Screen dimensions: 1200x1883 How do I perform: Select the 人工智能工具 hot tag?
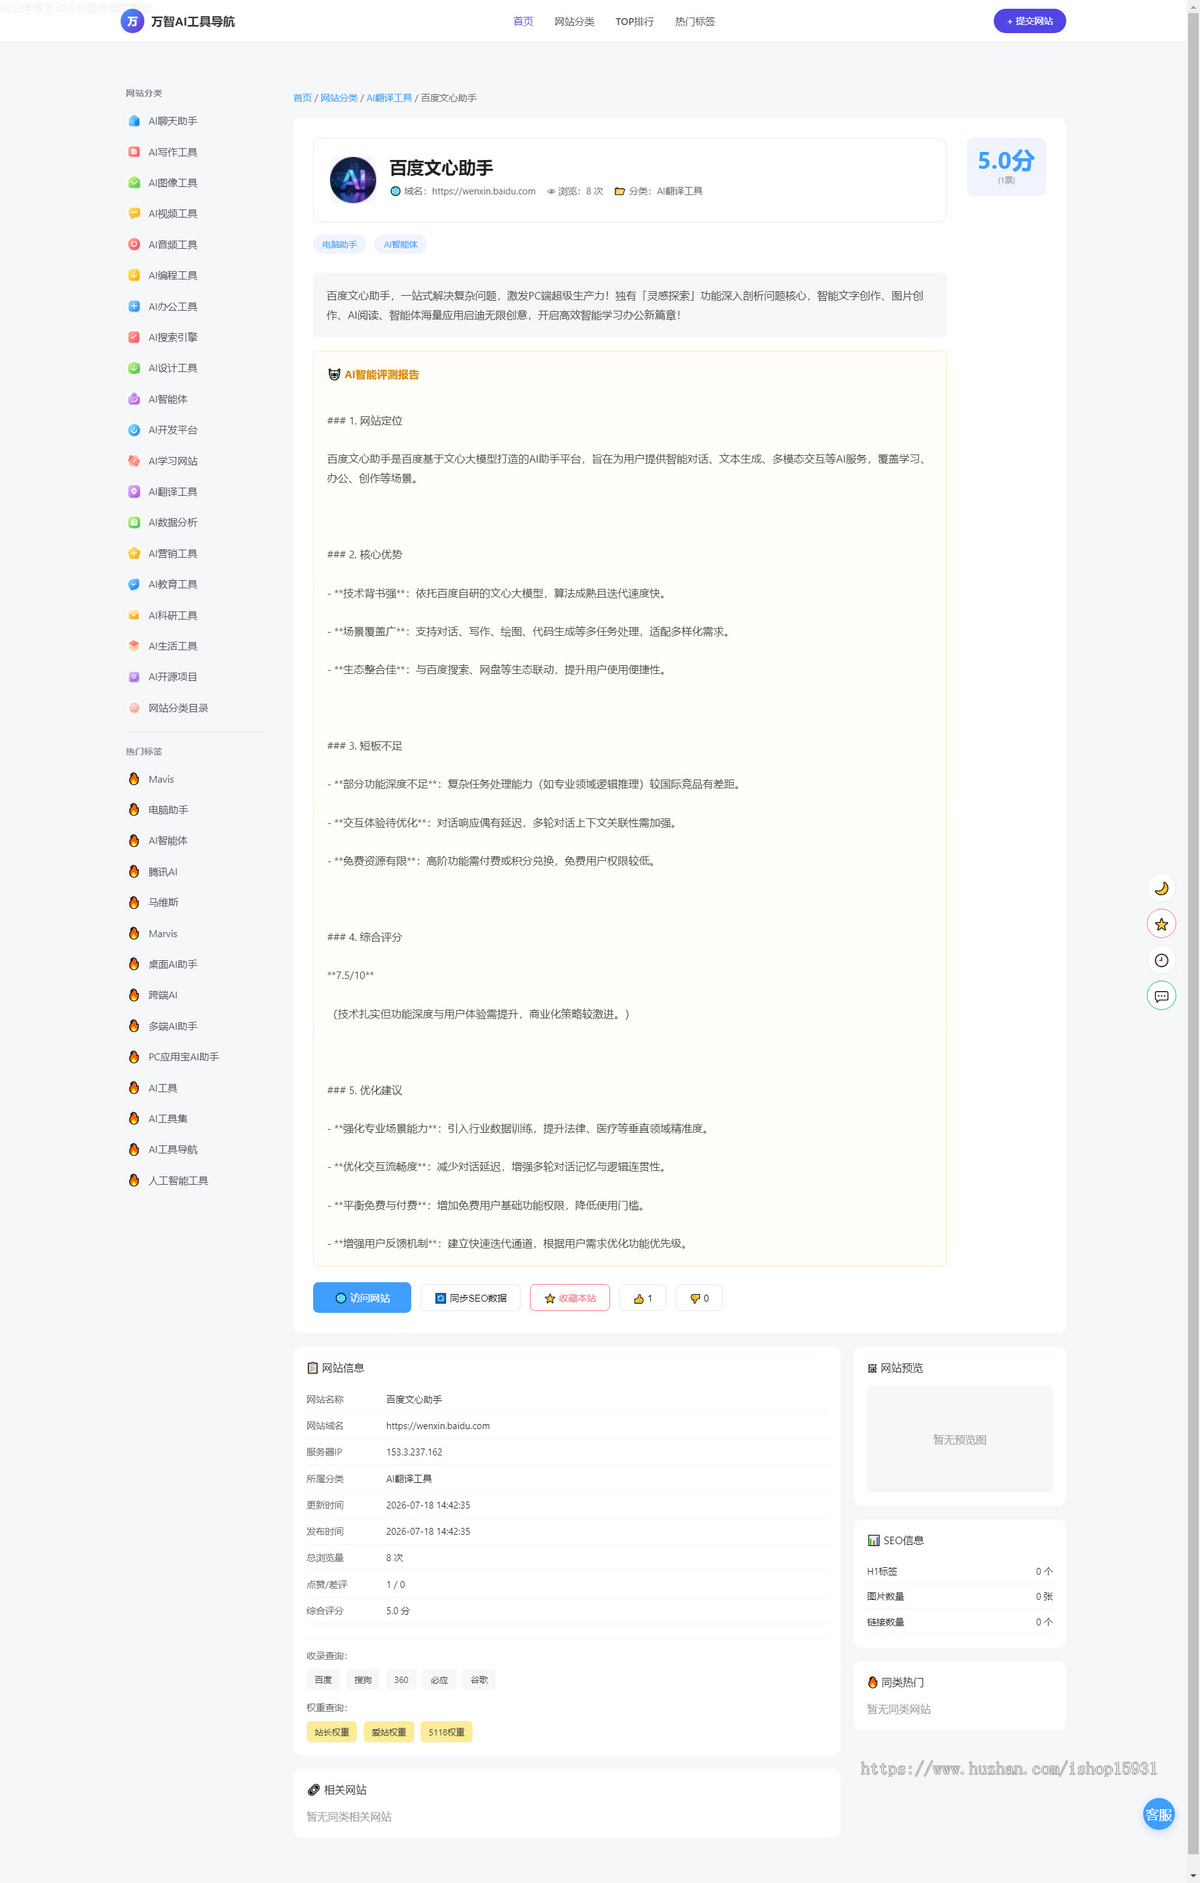pyautogui.click(x=178, y=1180)
